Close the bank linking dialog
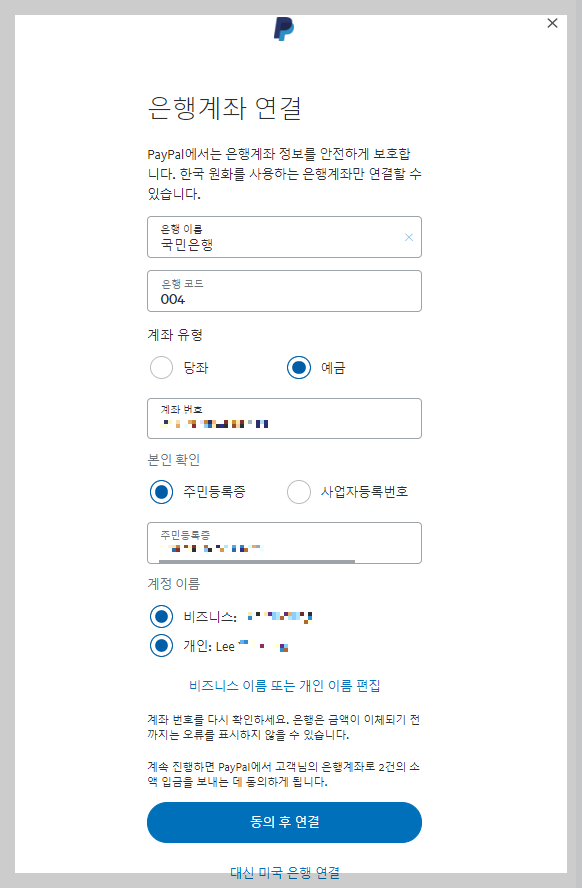582x888 pixels. click(552, 23)
